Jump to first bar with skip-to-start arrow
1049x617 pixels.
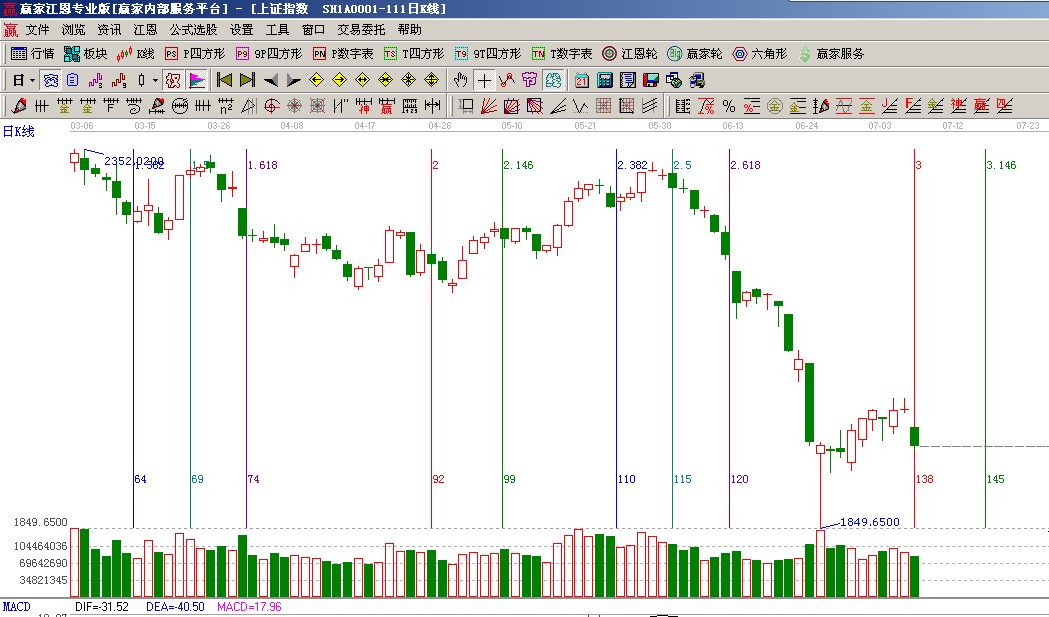coord(224,80)
